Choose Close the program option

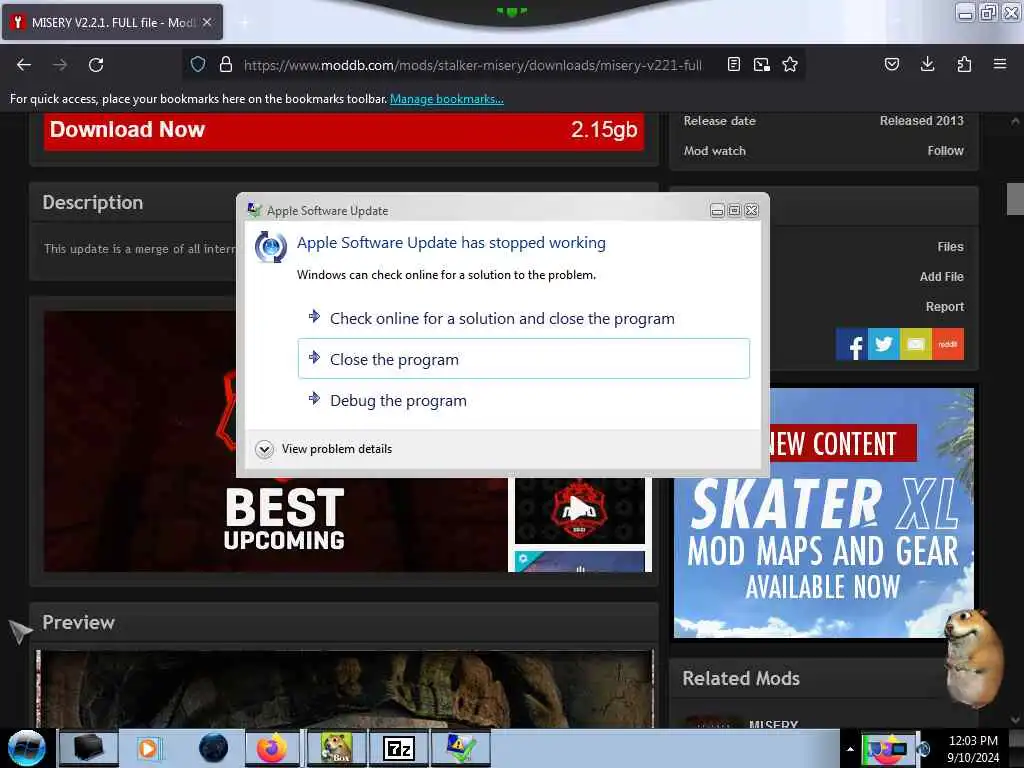524,359
